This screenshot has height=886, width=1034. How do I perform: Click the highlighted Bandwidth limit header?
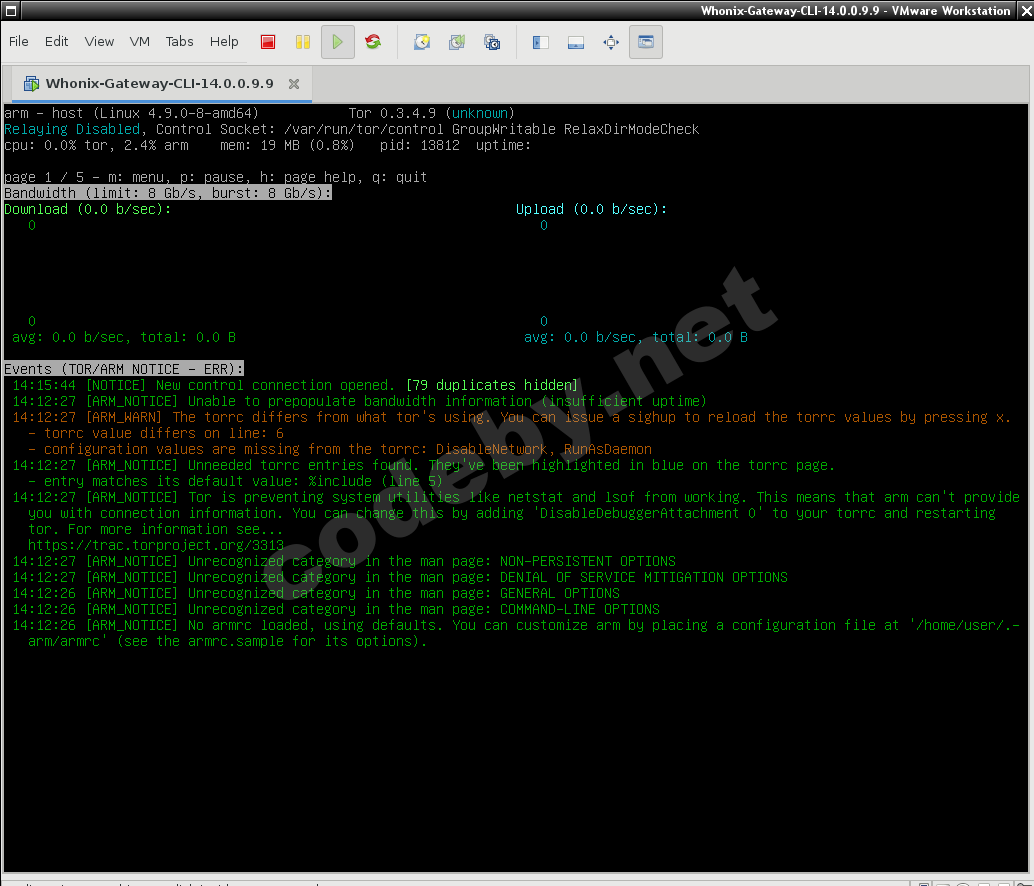point(167,193)
